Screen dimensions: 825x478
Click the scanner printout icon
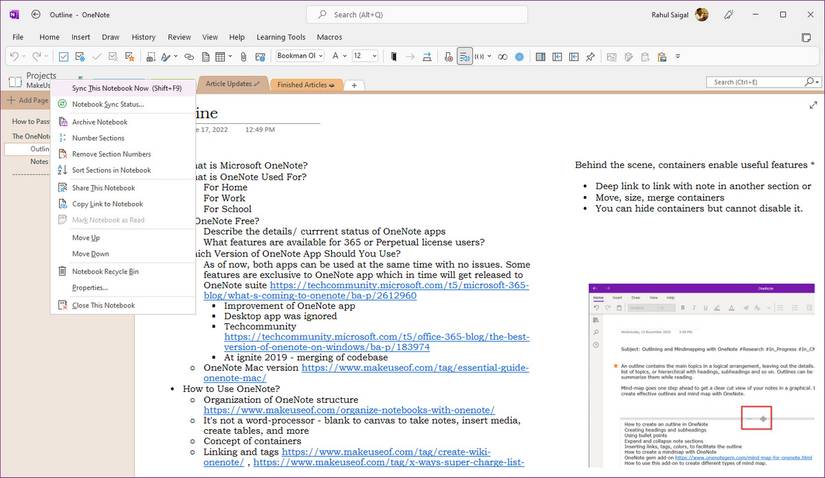click(150, 56)
